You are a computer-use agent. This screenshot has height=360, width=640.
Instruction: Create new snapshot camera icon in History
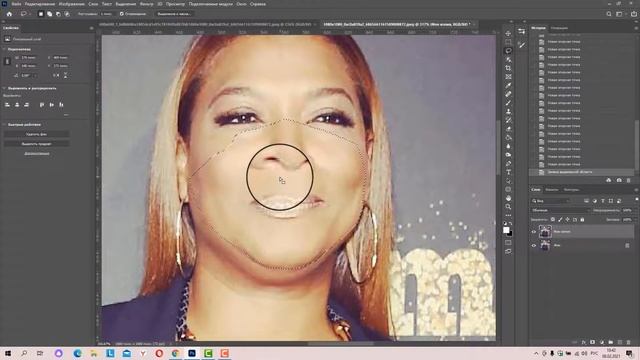point(619,180)
